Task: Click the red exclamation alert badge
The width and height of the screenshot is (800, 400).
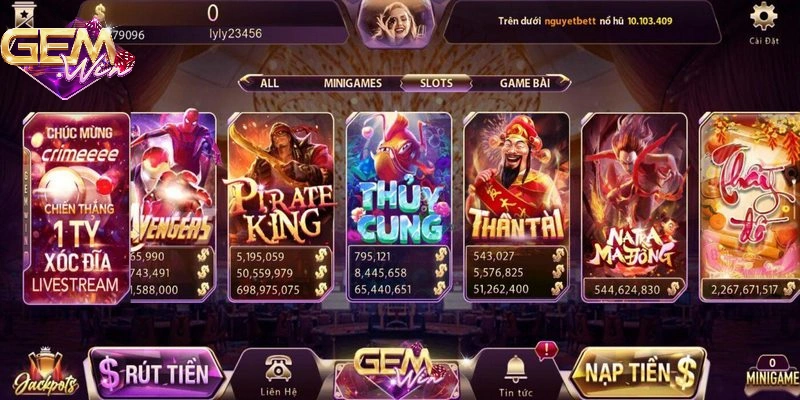Action: pos(547,351)
